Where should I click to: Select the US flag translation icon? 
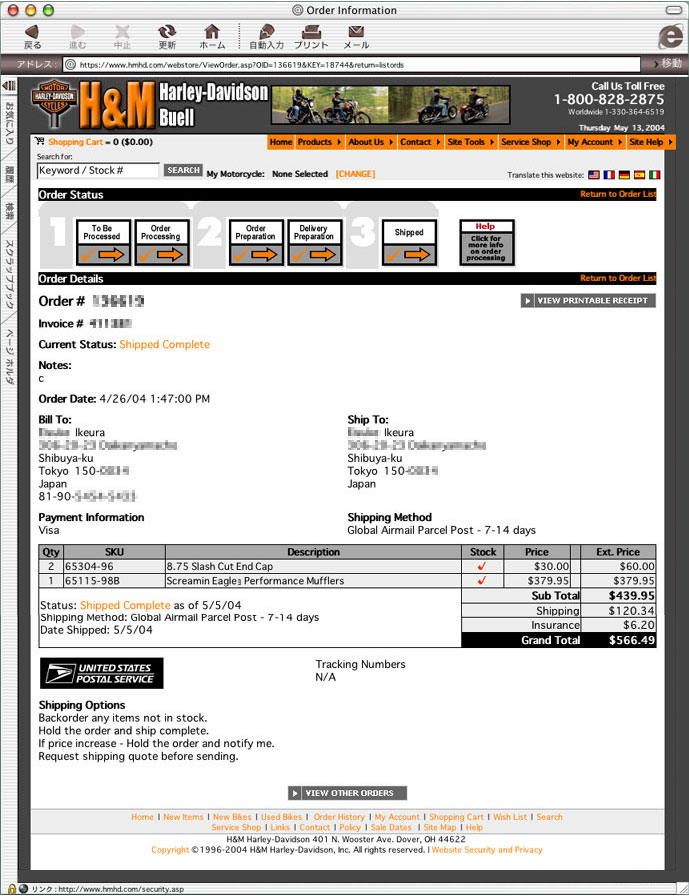pos(594,175)
